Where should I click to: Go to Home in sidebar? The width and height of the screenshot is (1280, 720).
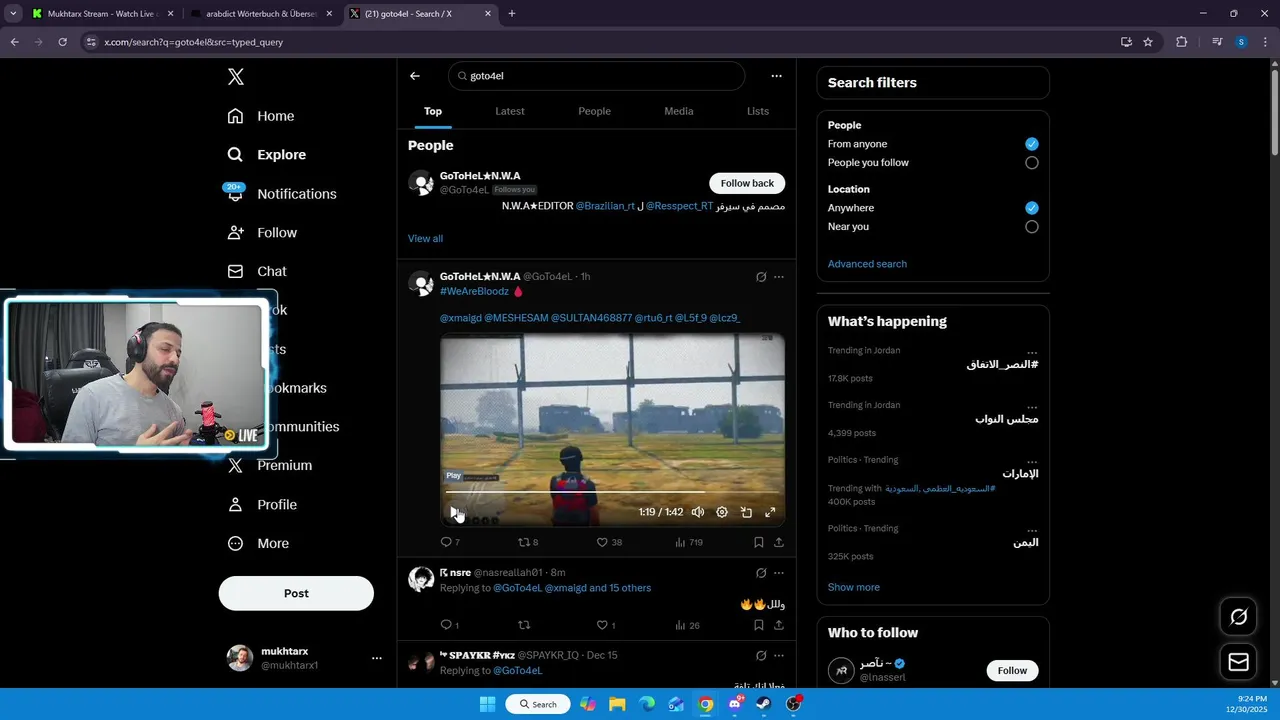tap(261, 116)
